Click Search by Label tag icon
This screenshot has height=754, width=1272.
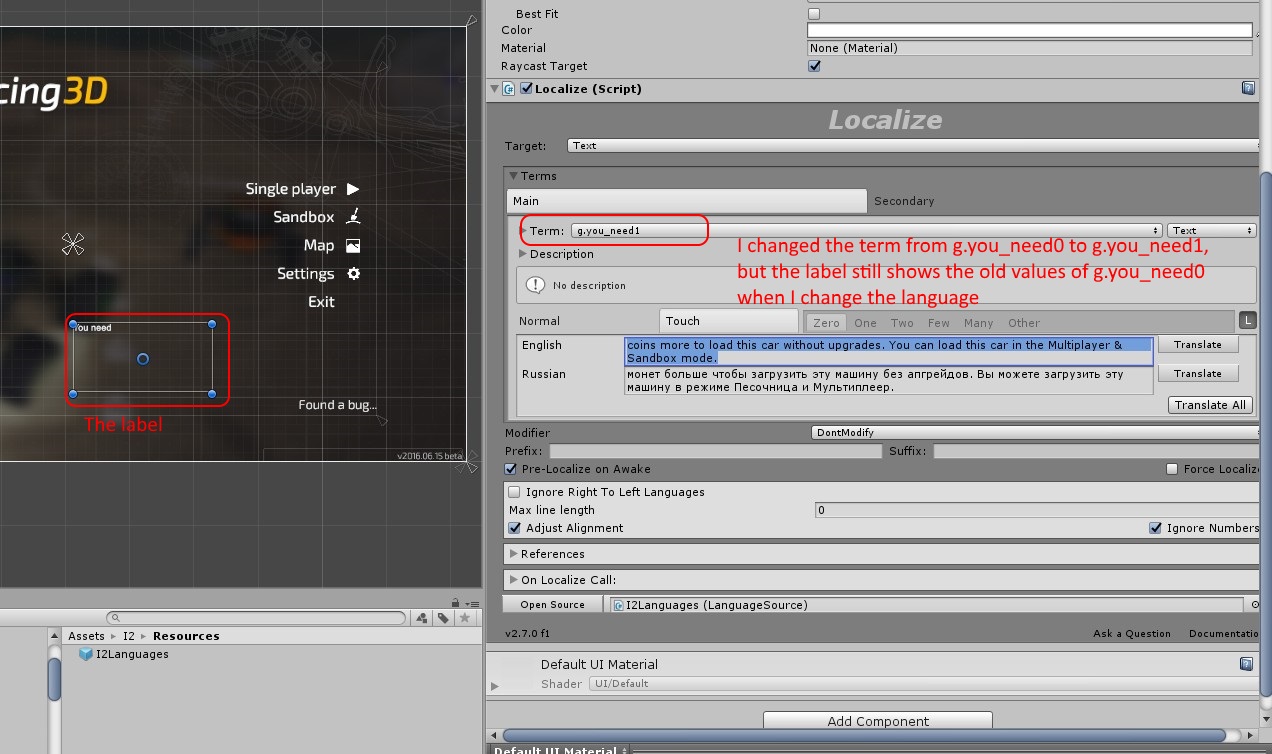coord(443,618)
